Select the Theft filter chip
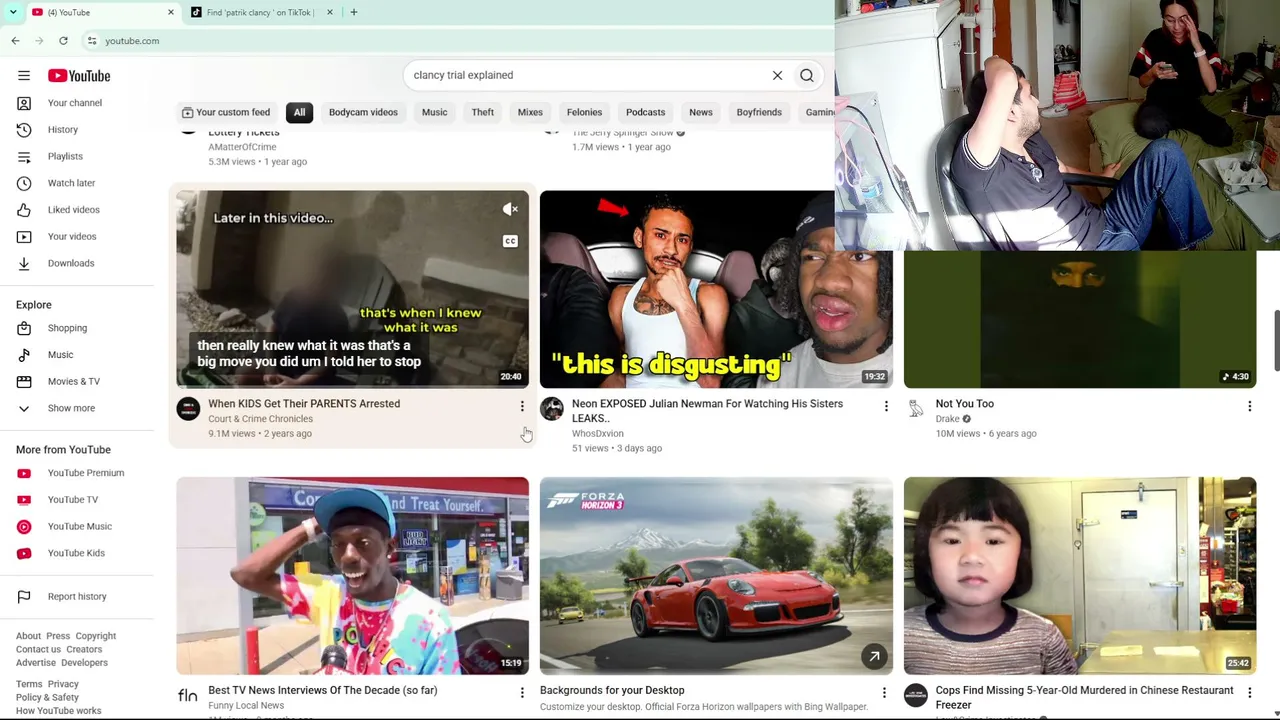Image resolution: width=1280 pixels, height=720 pixels. point(482,112)
